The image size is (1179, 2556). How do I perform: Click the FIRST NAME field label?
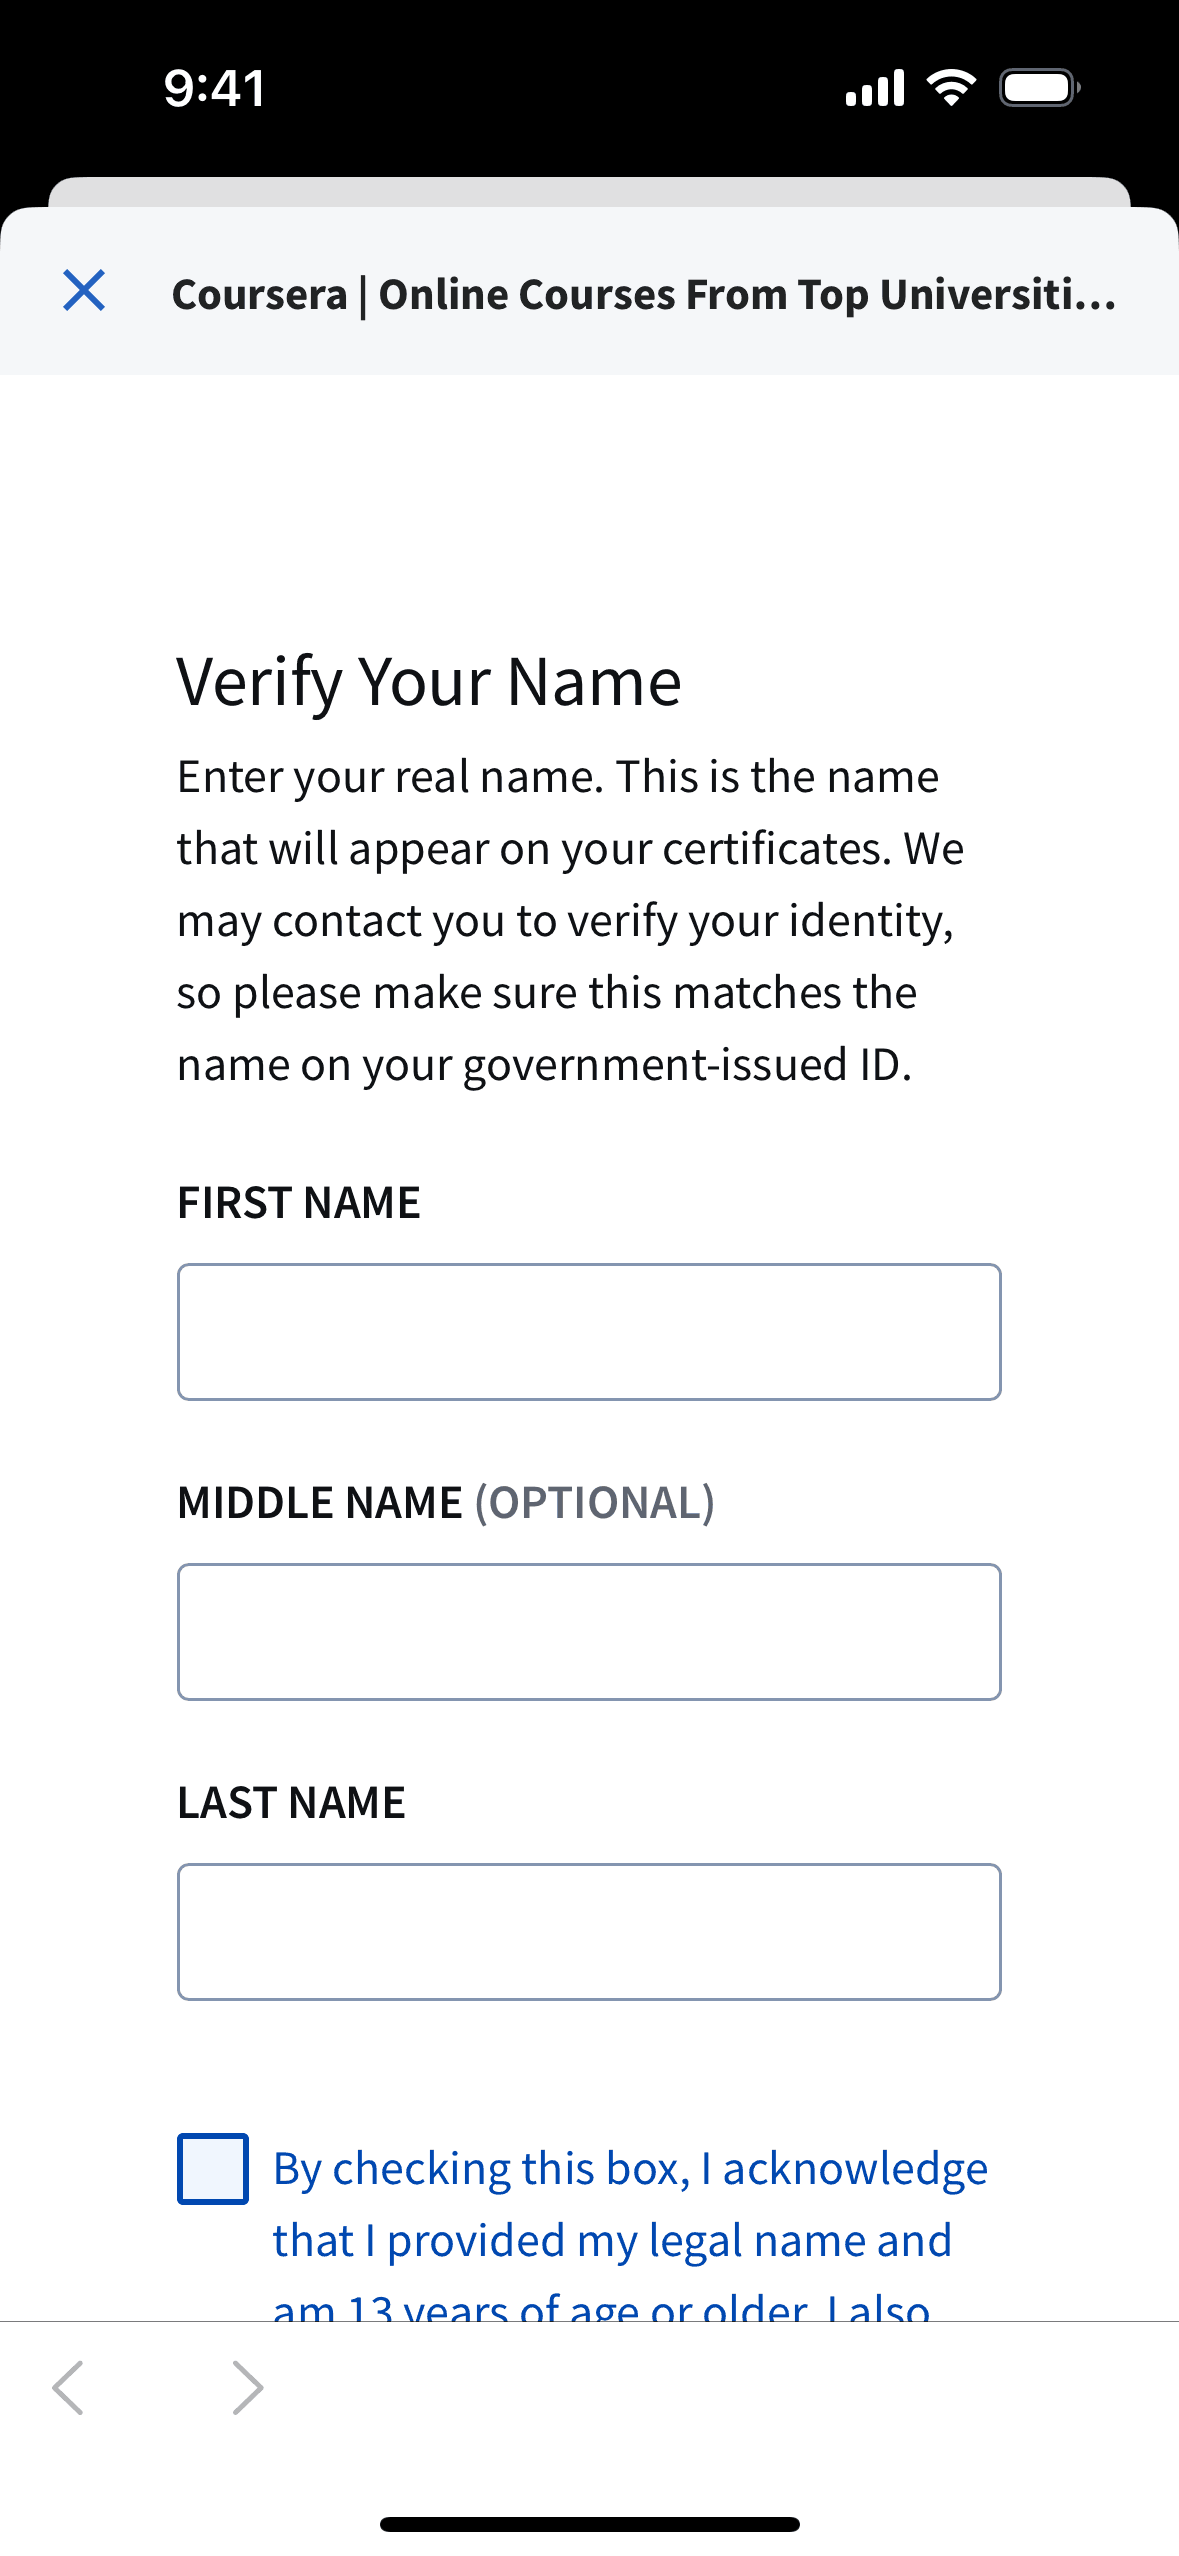click(x=299, y=1203)
